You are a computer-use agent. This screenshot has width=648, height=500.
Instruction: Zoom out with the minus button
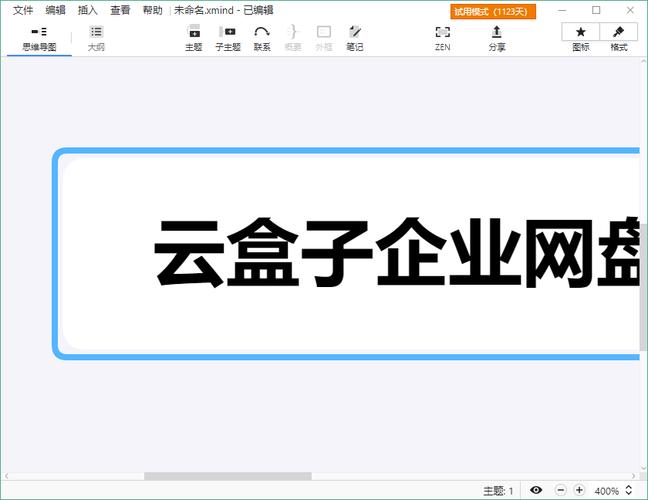tap(560, 490)
